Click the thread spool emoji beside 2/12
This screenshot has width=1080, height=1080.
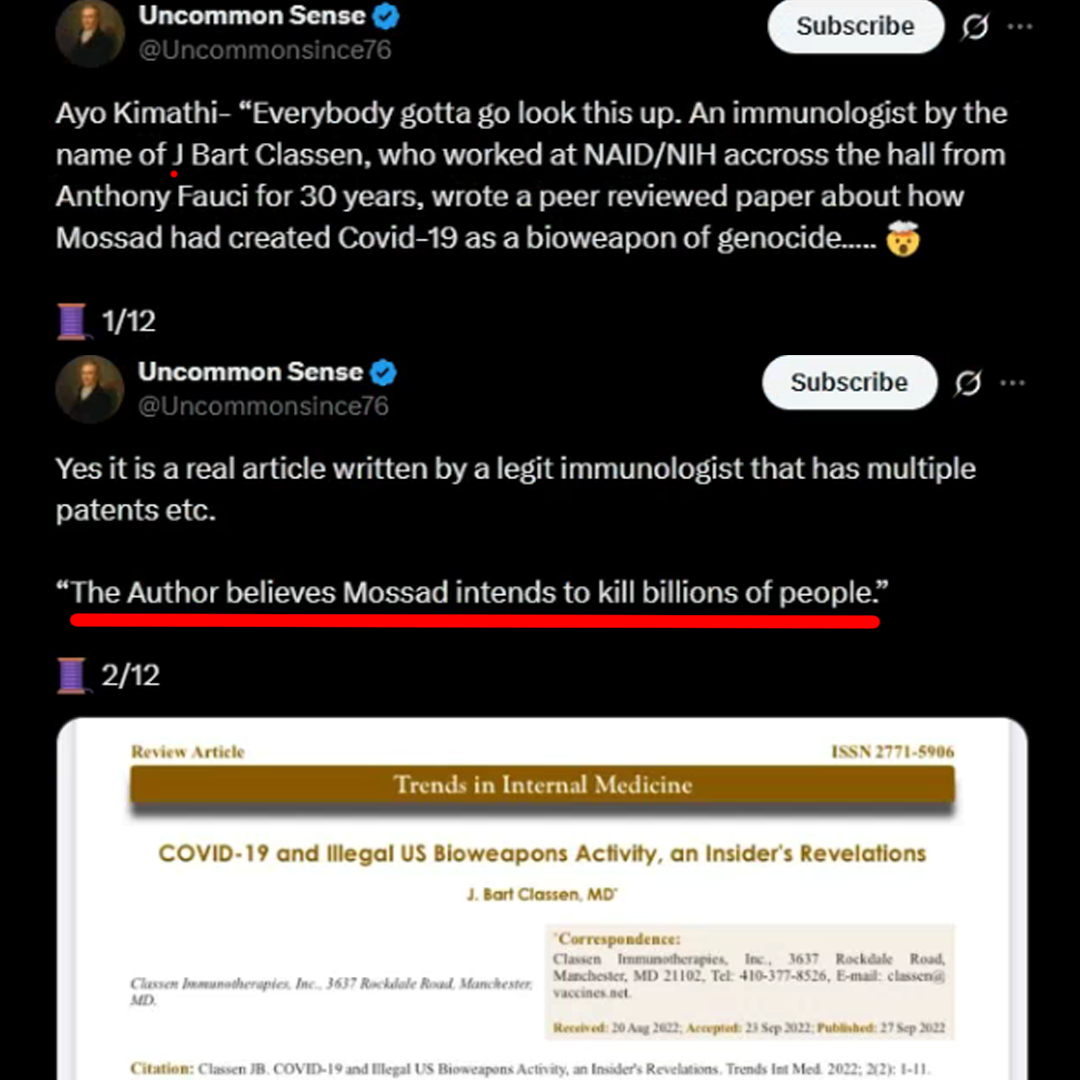click(72, 676)
